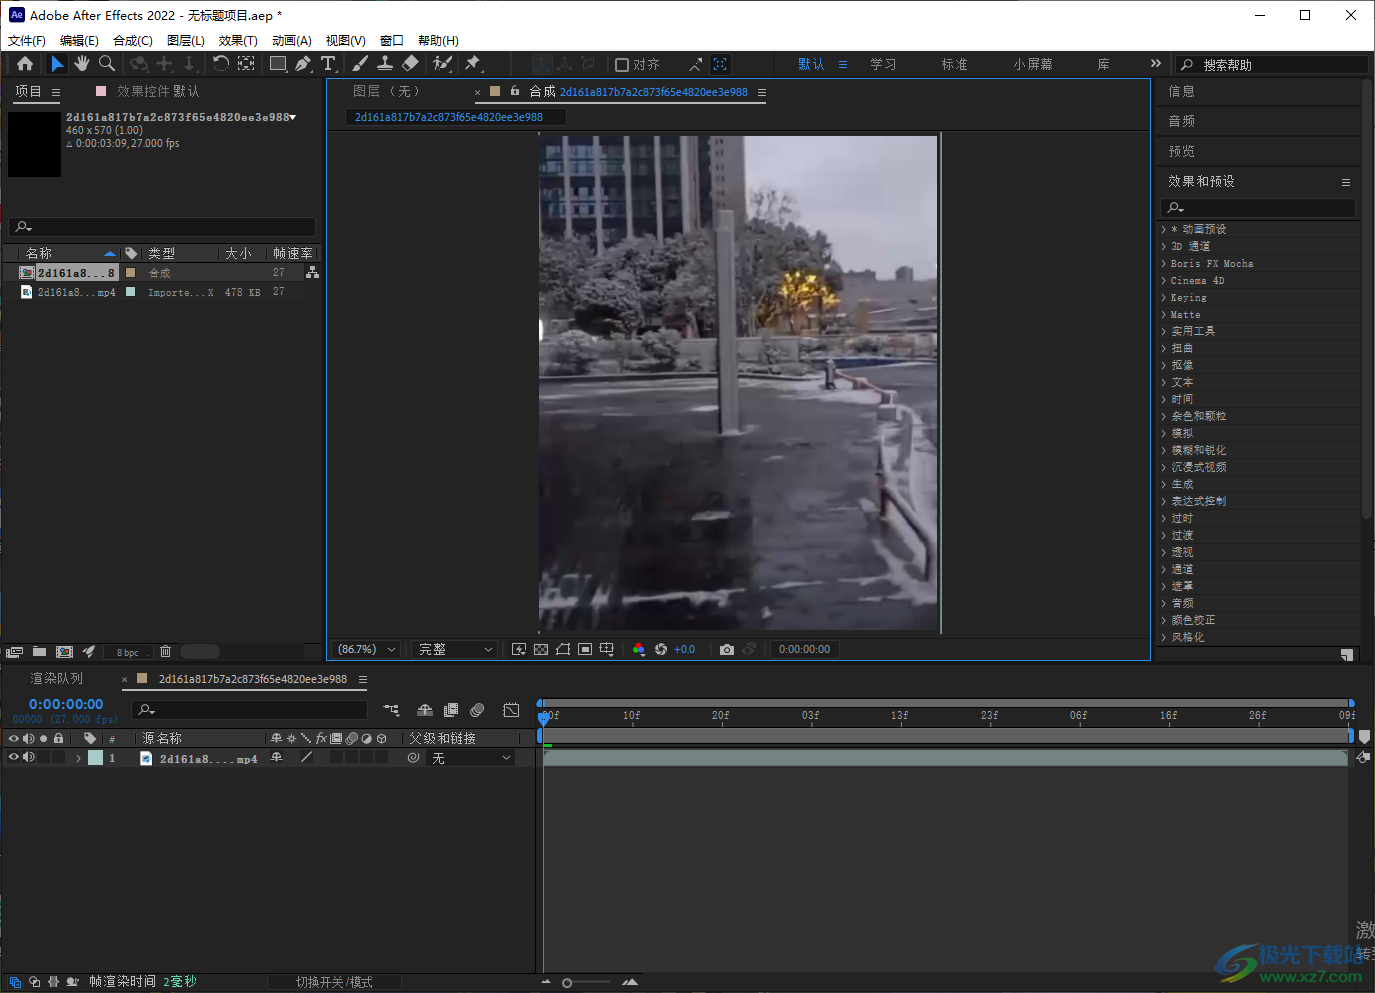
Task: Switch to the 小屏幕 workspace
Action: [x=1033, y=64]
